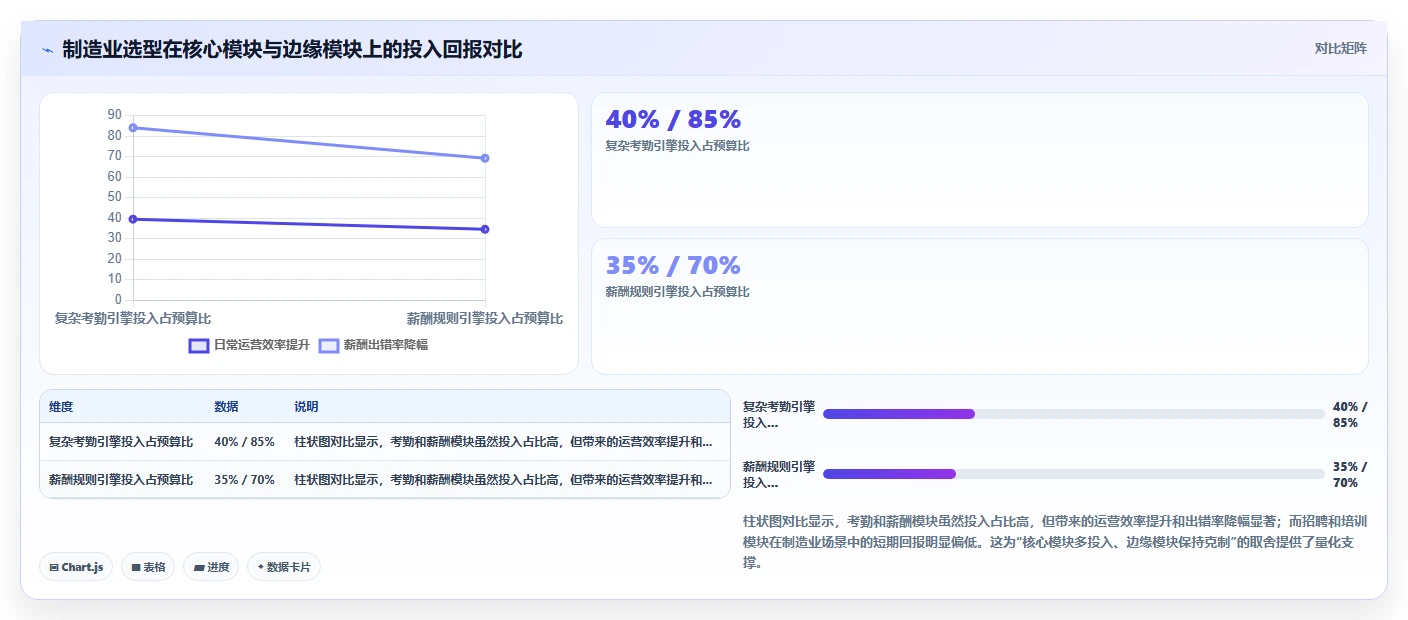Click the large 35% / 70% data card figure
The height and width of the screenshot is (620, 1408).
point(673,265)
